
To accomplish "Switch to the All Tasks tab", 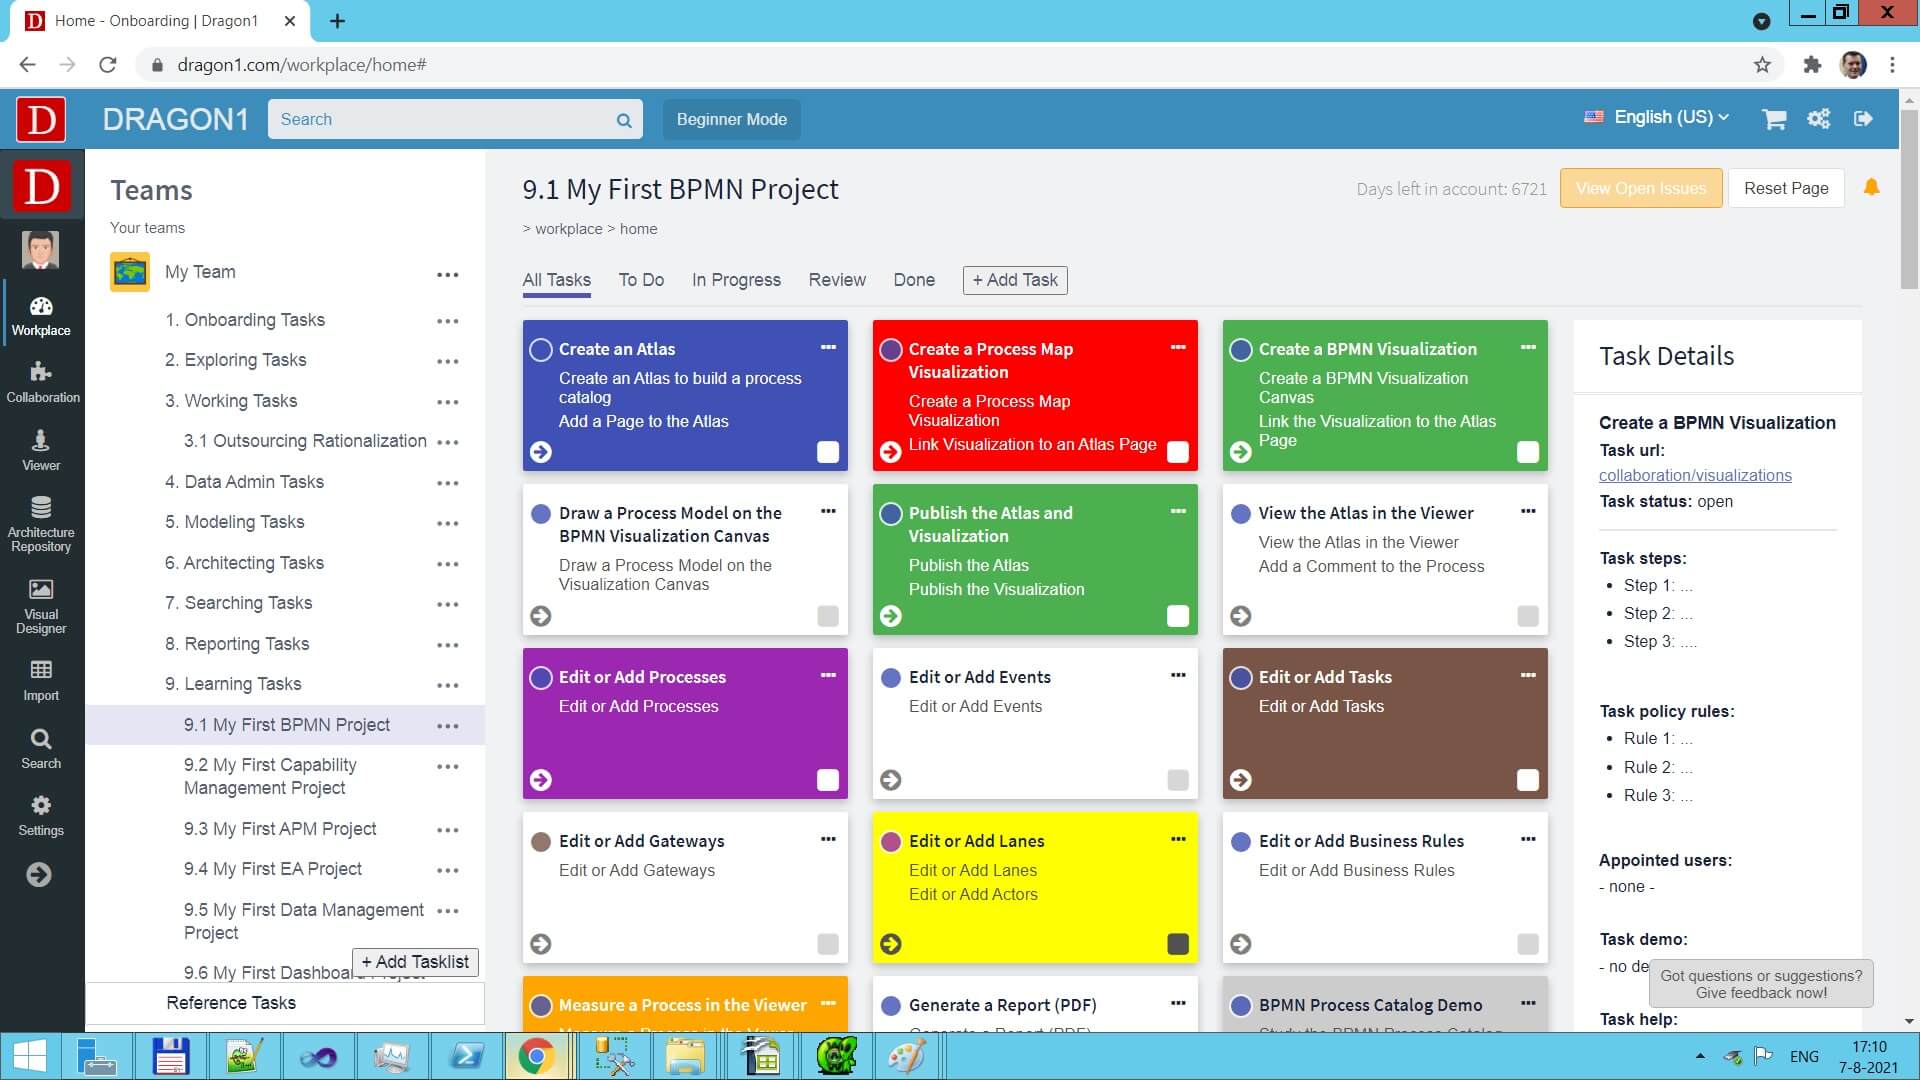I will tap(556, 280).
